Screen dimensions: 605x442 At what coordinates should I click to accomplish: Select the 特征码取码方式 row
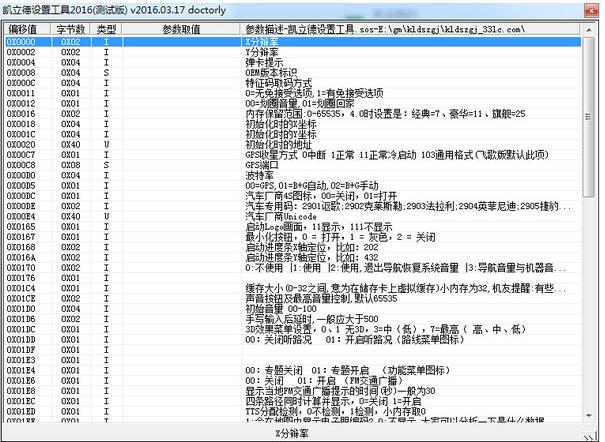click(292, 83)
